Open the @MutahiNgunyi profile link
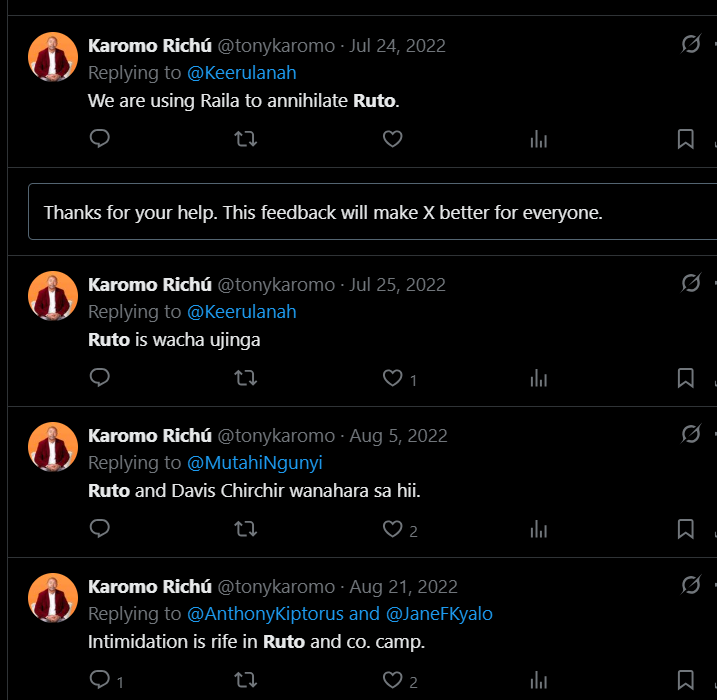Screen dimensions: 717x700 coord(254,463)
